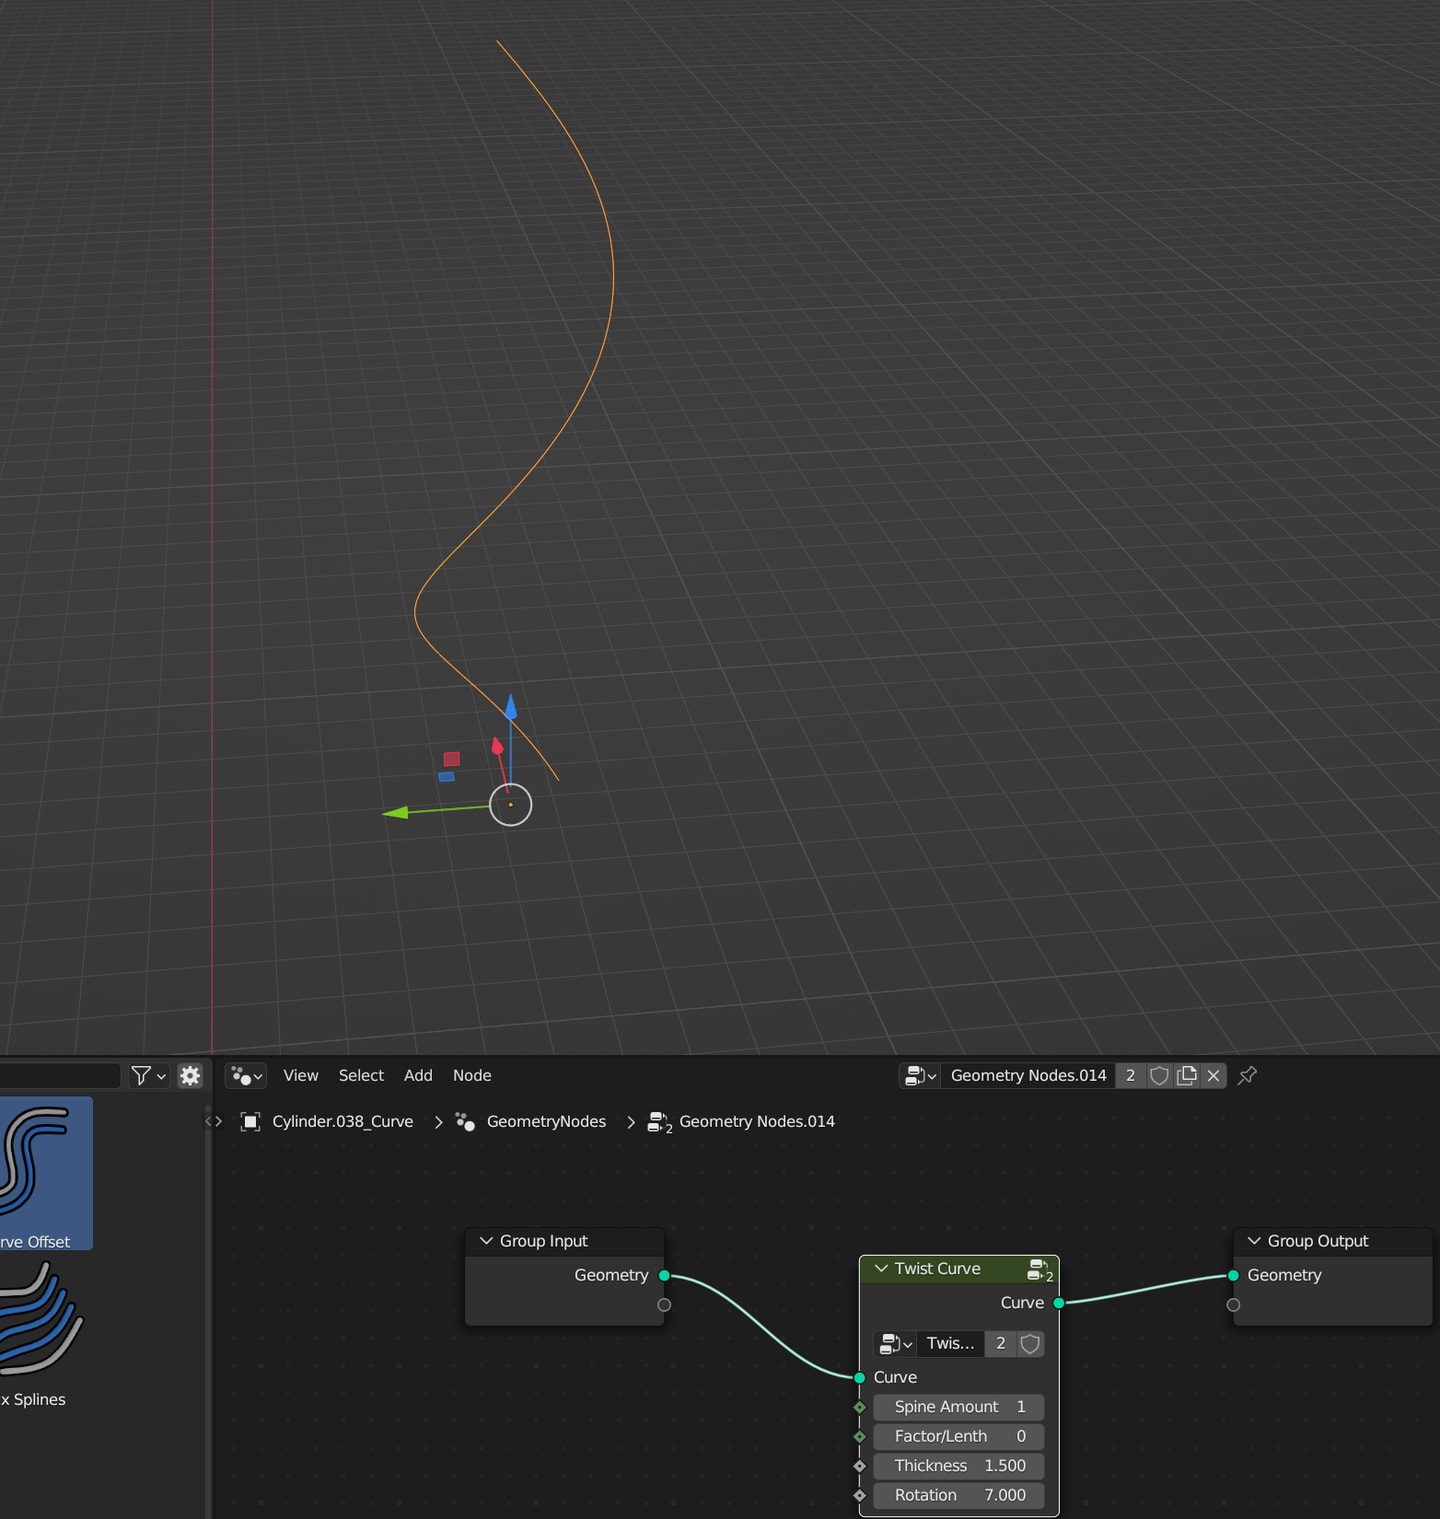This screenshot has width=1440, height=1519.
Task: Collapse the Group Output node
Action: [1254, 1241]
